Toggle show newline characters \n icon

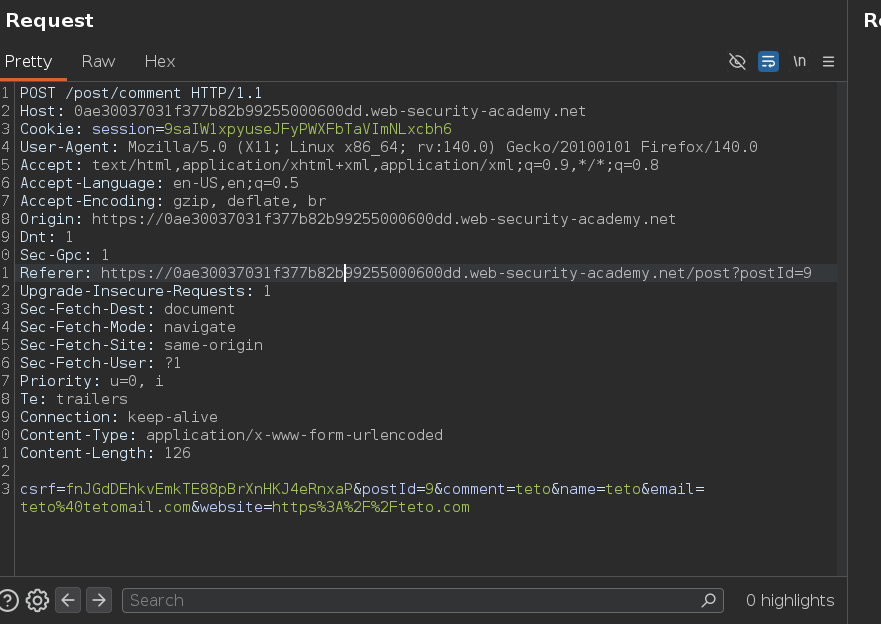pyautogui.click(x=799, y=61)
